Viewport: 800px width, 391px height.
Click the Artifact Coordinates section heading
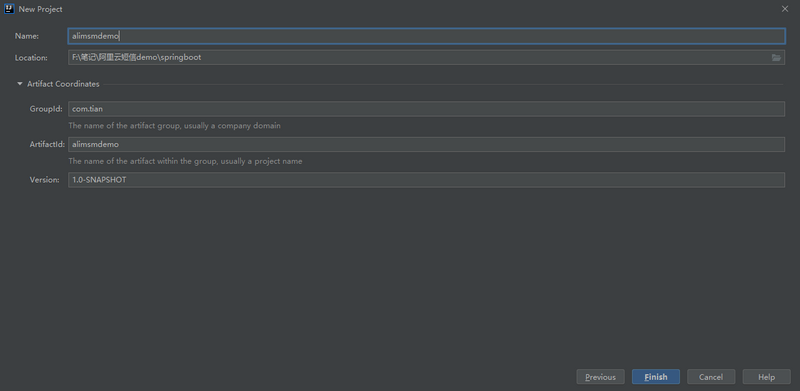tap(63, 84)
